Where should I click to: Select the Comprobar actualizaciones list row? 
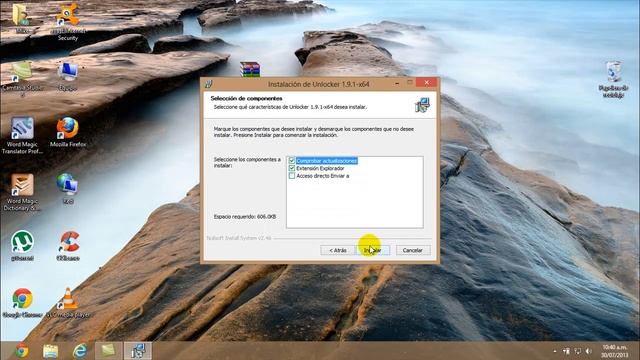point(327,161)
